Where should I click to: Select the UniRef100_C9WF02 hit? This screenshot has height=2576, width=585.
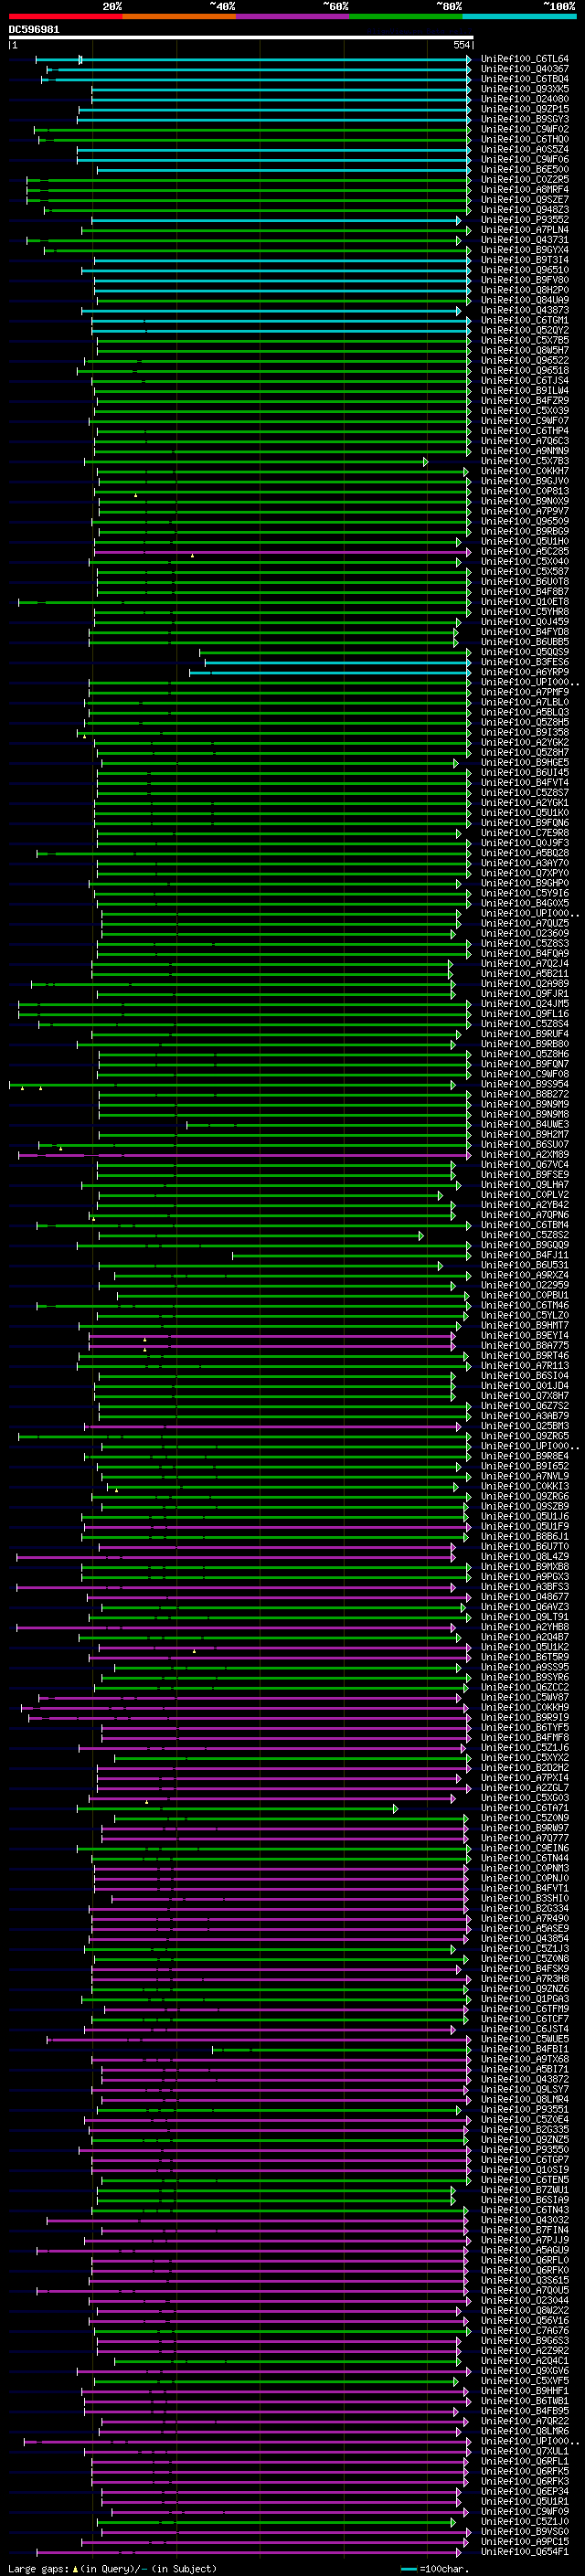[x=524, y=129]
